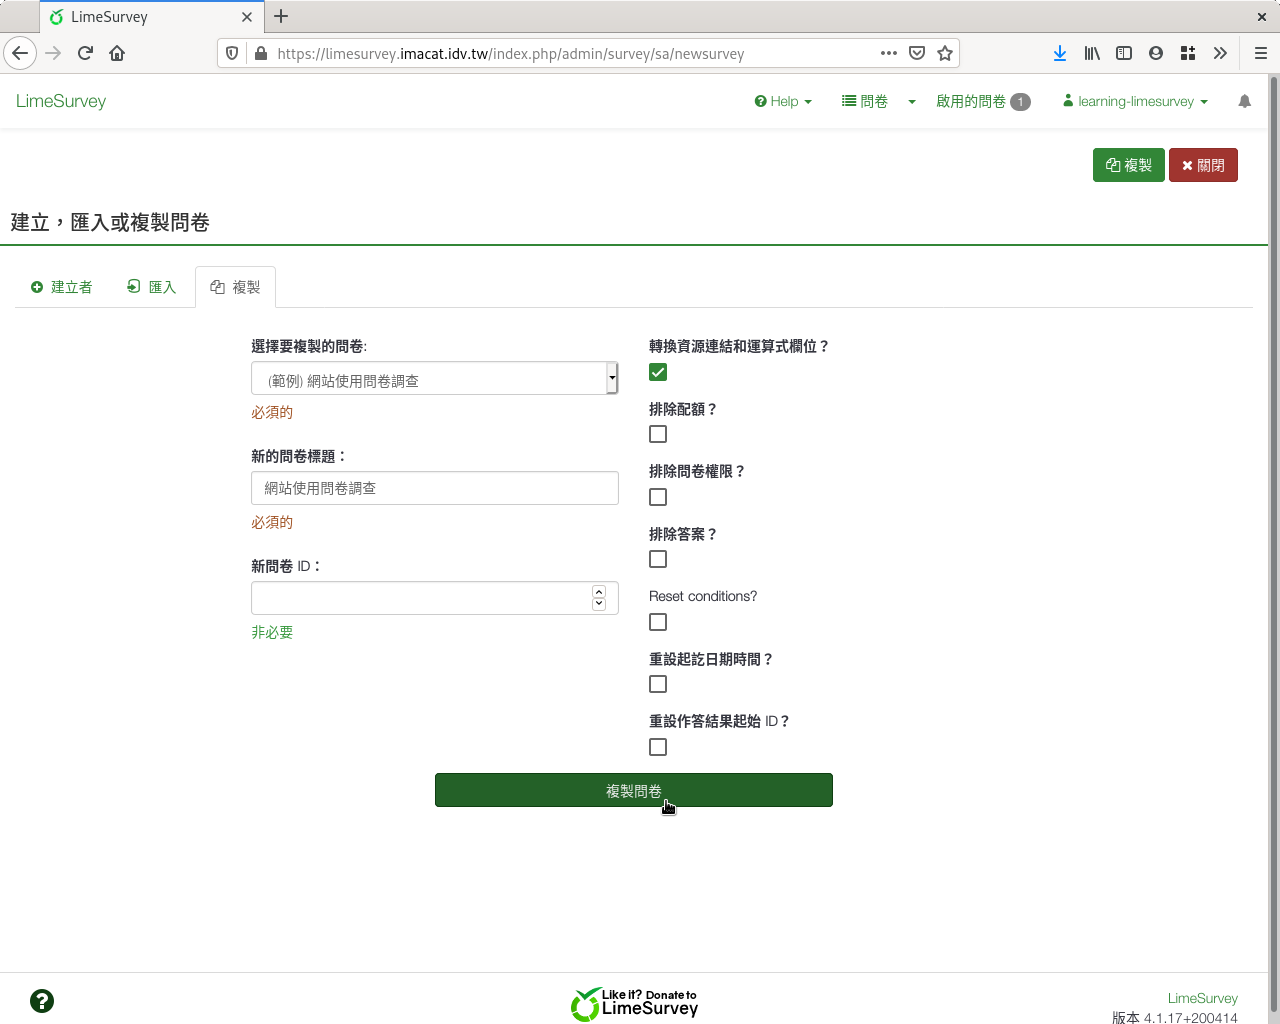Check the 排除答案 checkbox
Screen dimensions: 1280x1024
tap(658, 559)
